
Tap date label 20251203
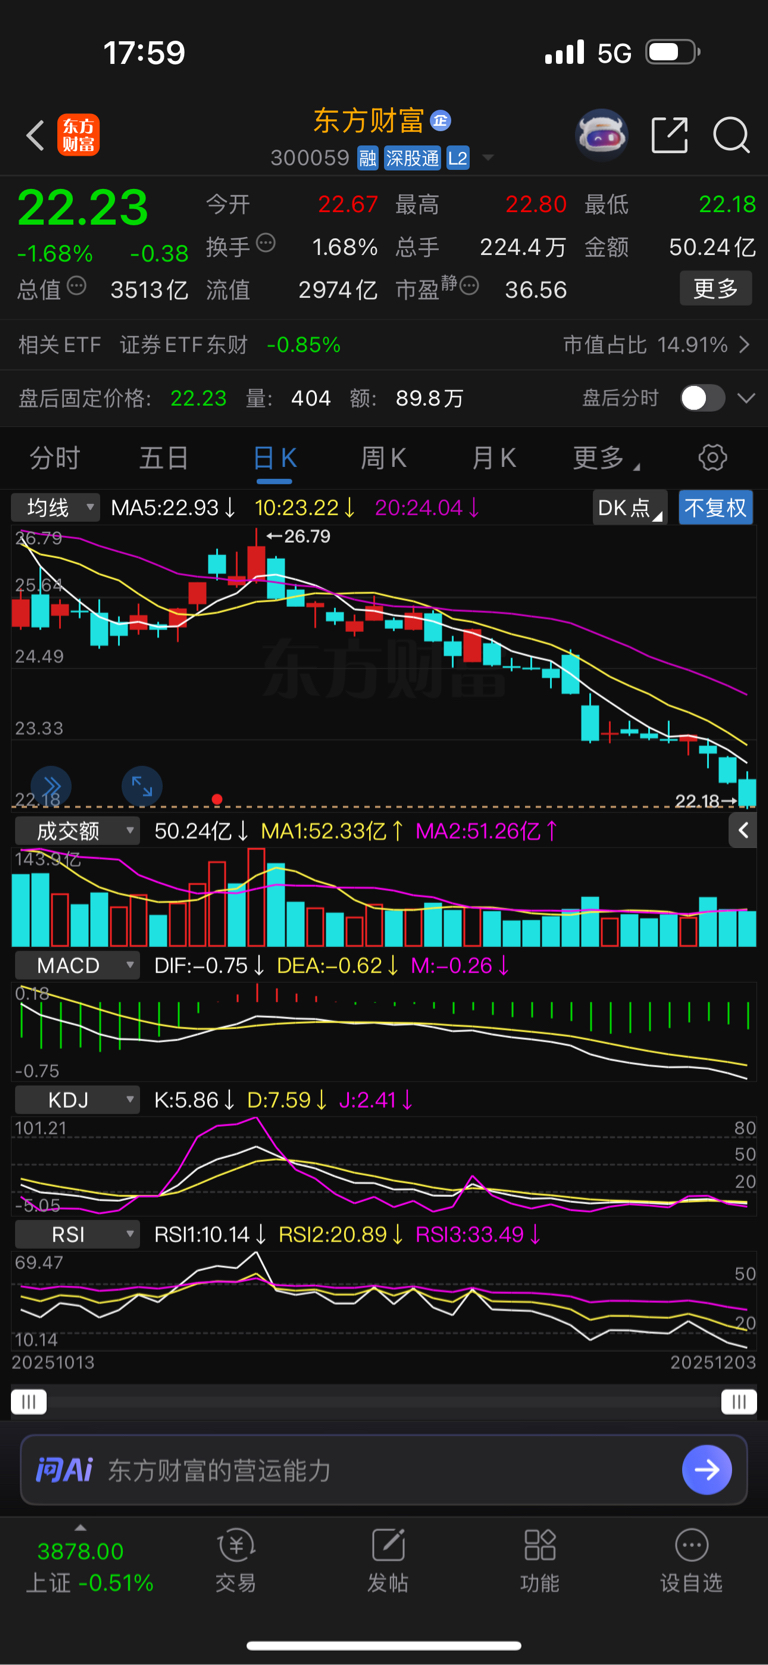[713, 1362]
